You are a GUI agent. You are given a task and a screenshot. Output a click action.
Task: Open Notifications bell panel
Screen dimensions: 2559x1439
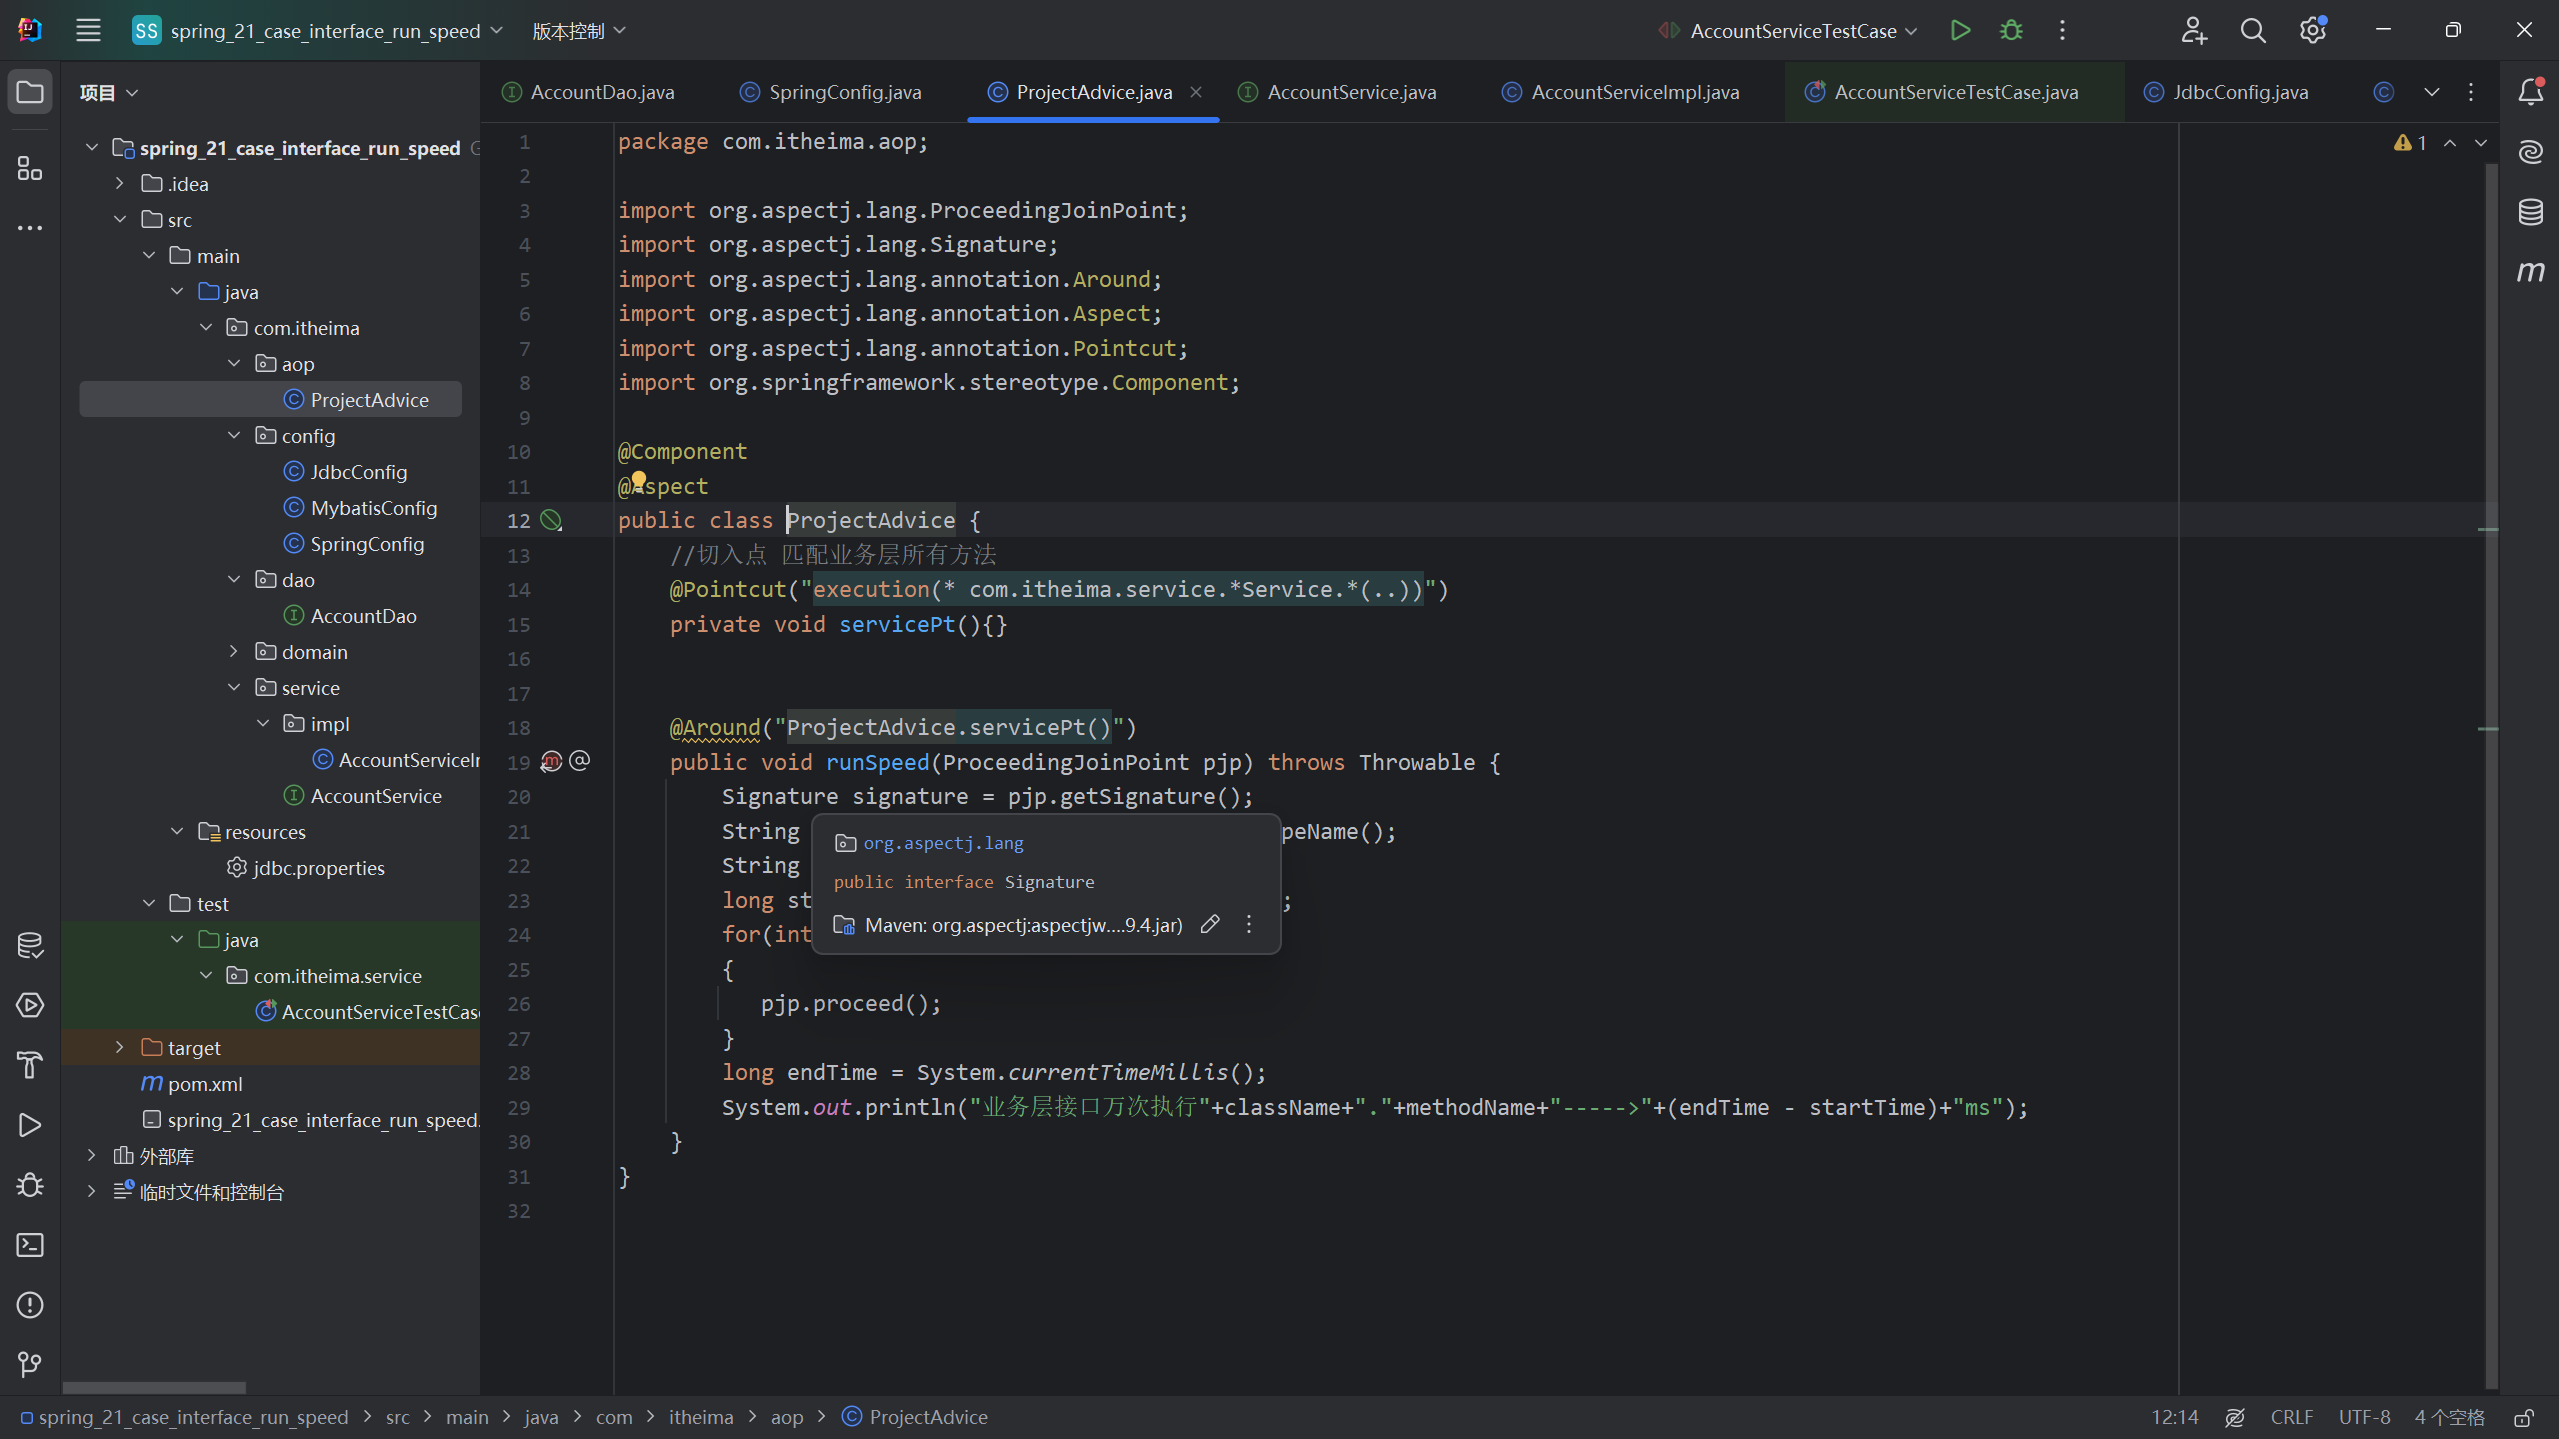point(2531,92)
